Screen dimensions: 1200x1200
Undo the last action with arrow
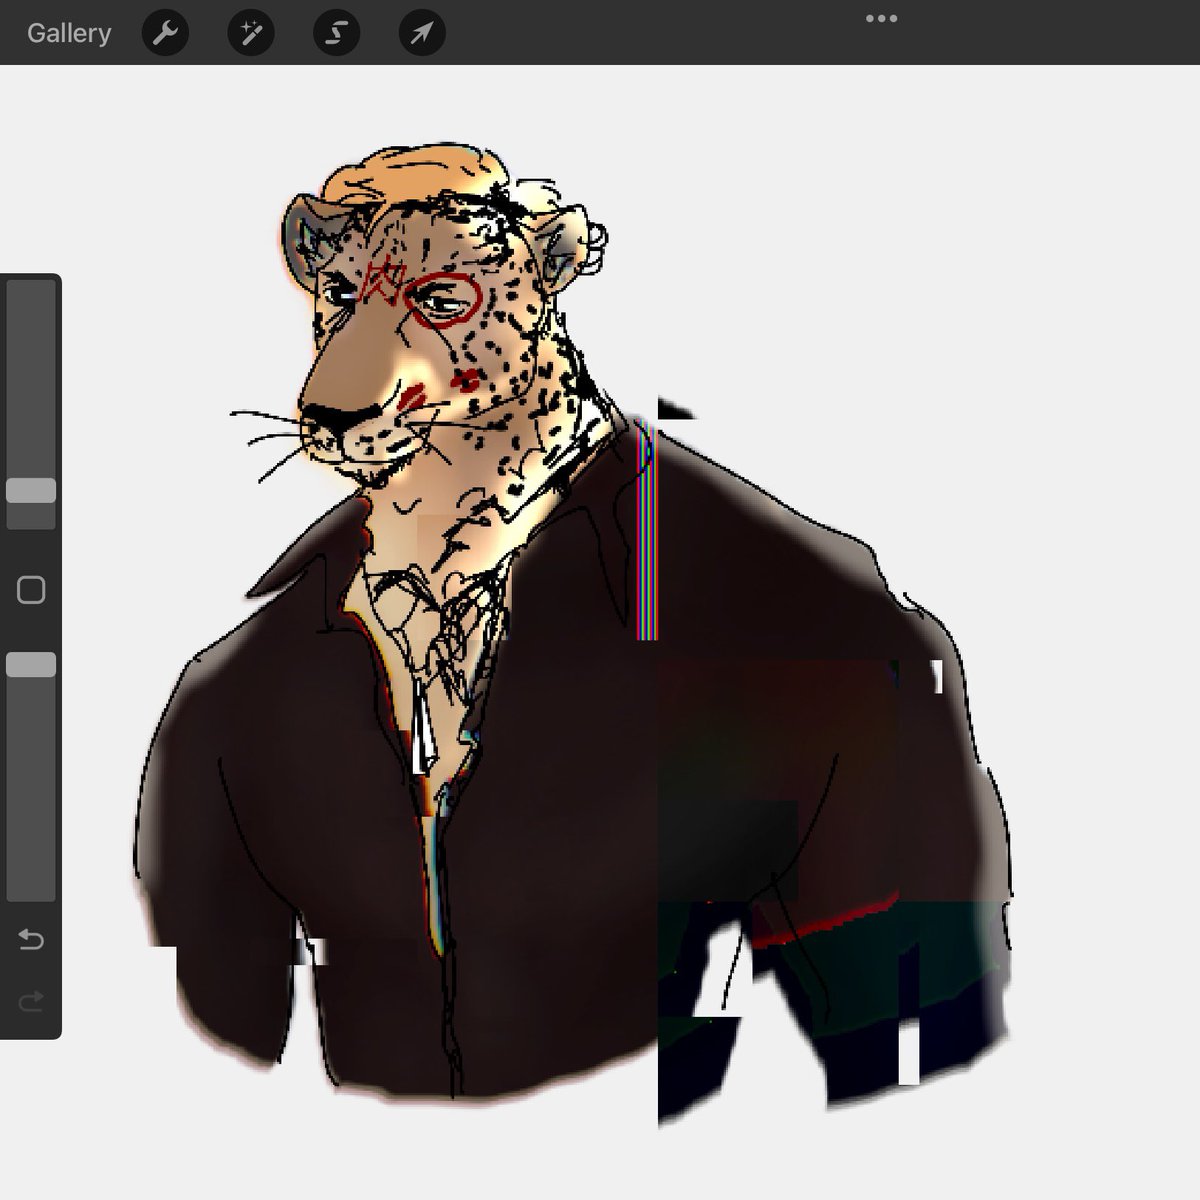[x=31, y=939]
